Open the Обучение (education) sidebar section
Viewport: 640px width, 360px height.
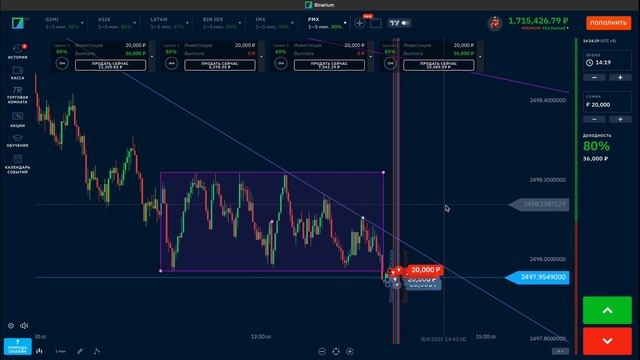[x=18, y=140]
